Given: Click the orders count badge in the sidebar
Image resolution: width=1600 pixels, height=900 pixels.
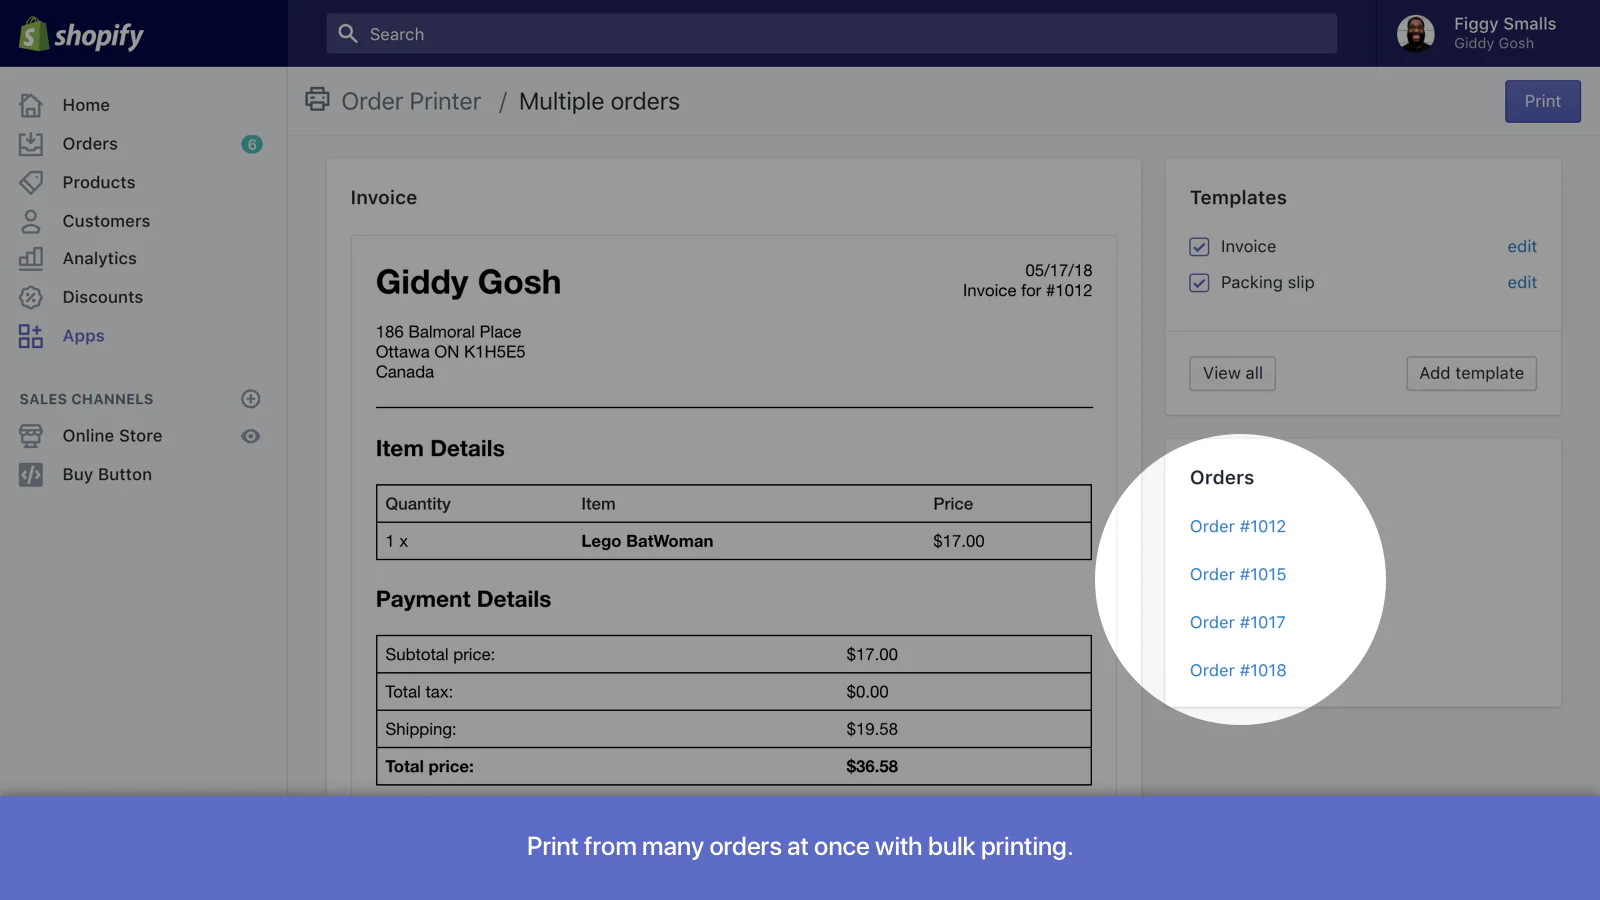Looking at the screenshot, I should point(252,143).
